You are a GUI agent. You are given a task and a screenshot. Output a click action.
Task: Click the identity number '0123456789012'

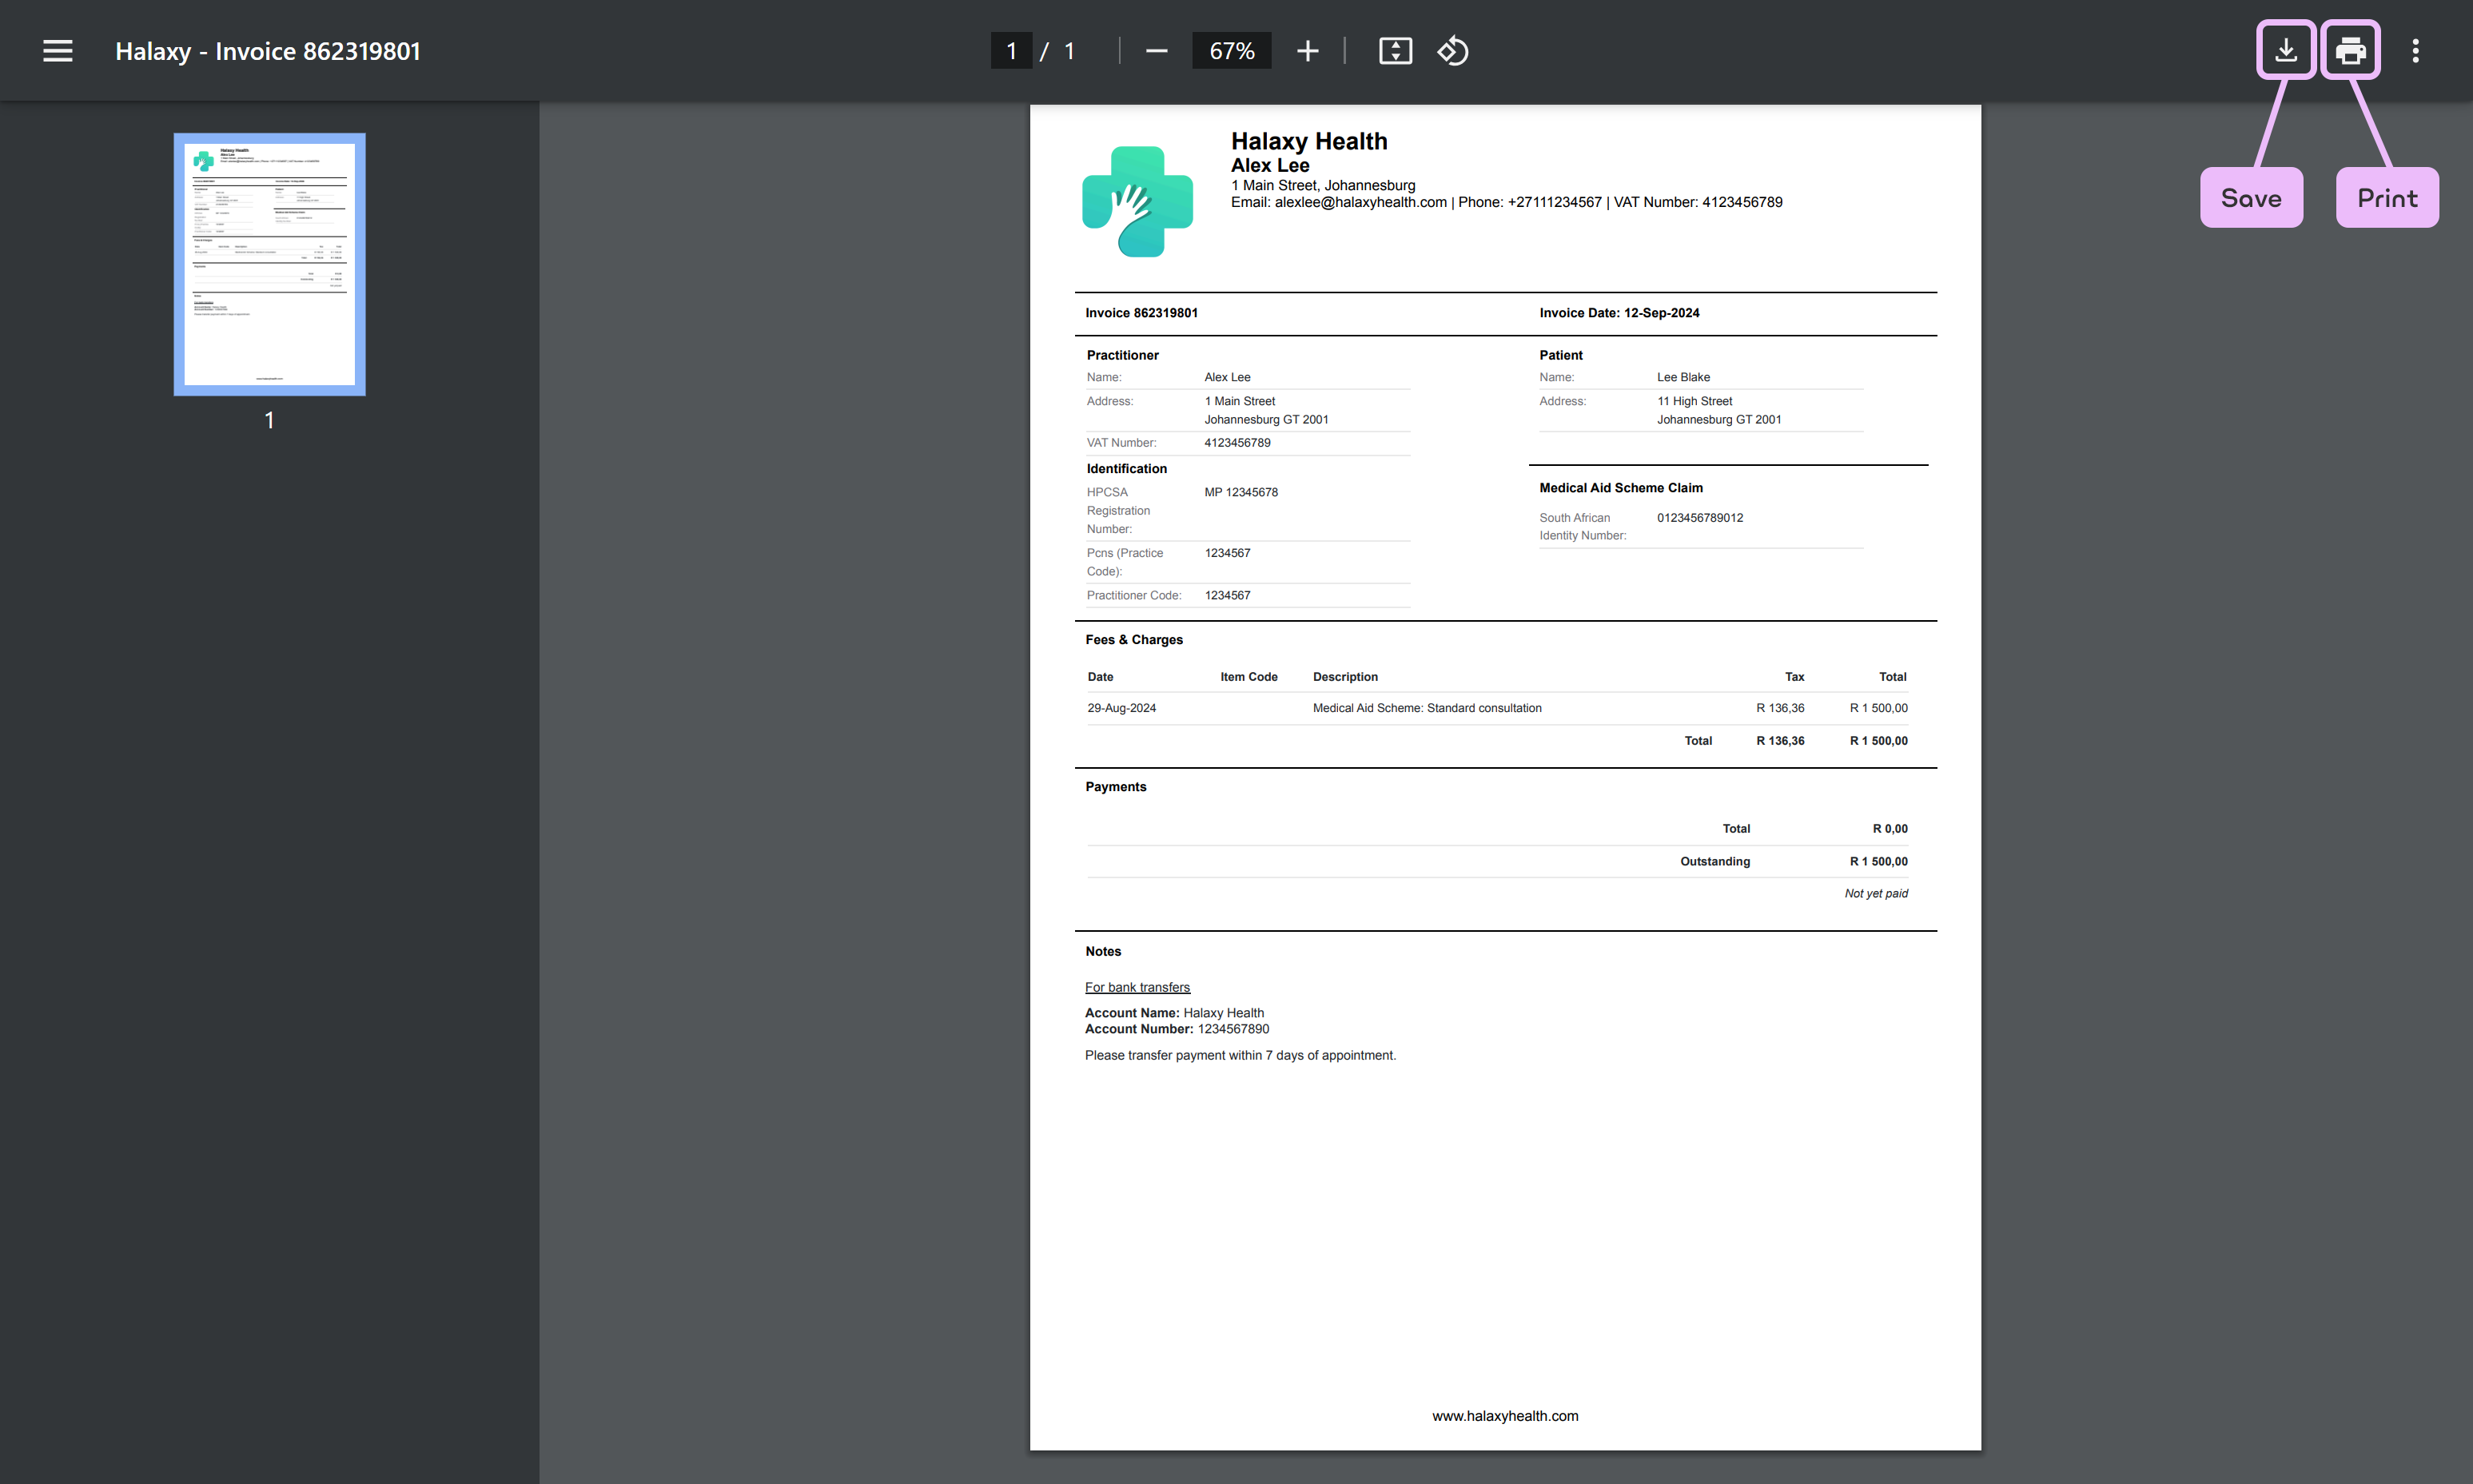point(1699,518)
